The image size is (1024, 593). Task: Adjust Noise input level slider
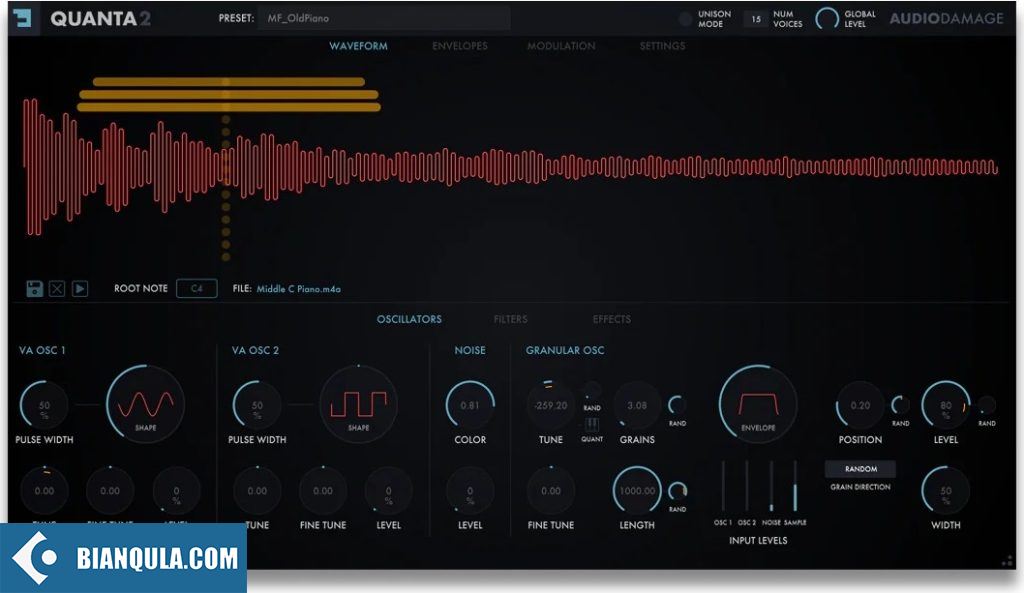(771, 486)
